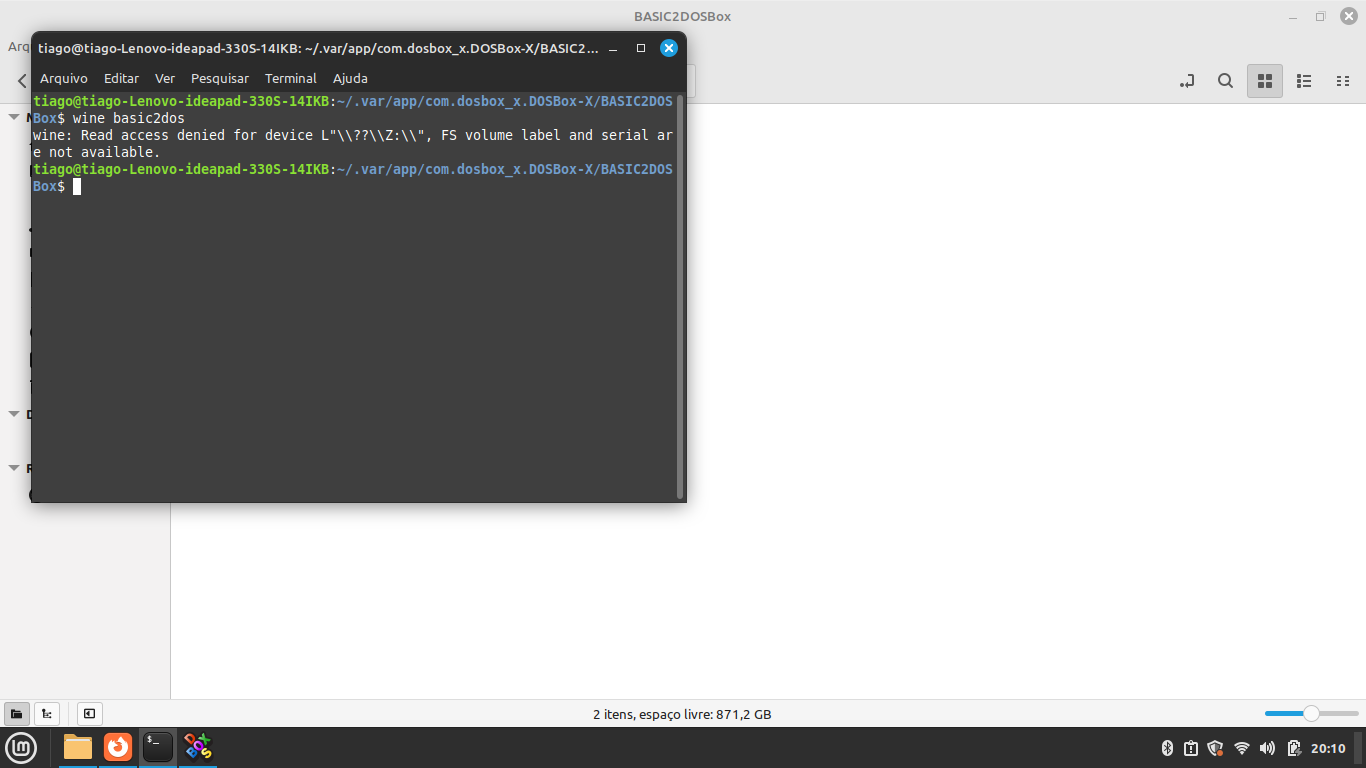Image resolution: width=1366 pixels, height=768 pixels.
Task: Show places in file manager sidebar
Action: pos(17,714)
